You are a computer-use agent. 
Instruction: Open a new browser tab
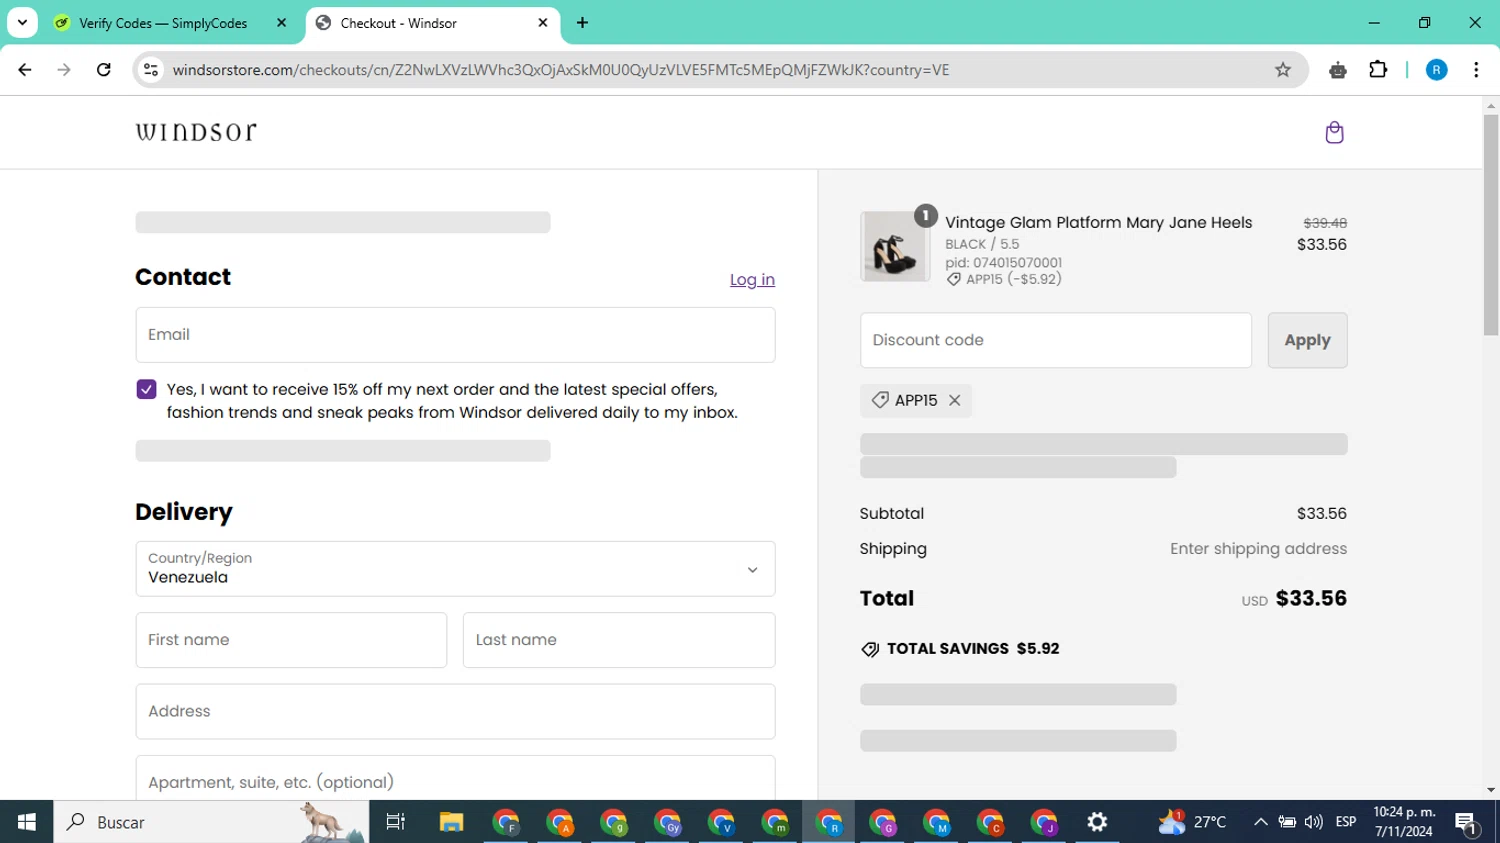click(x=582, y=23)
